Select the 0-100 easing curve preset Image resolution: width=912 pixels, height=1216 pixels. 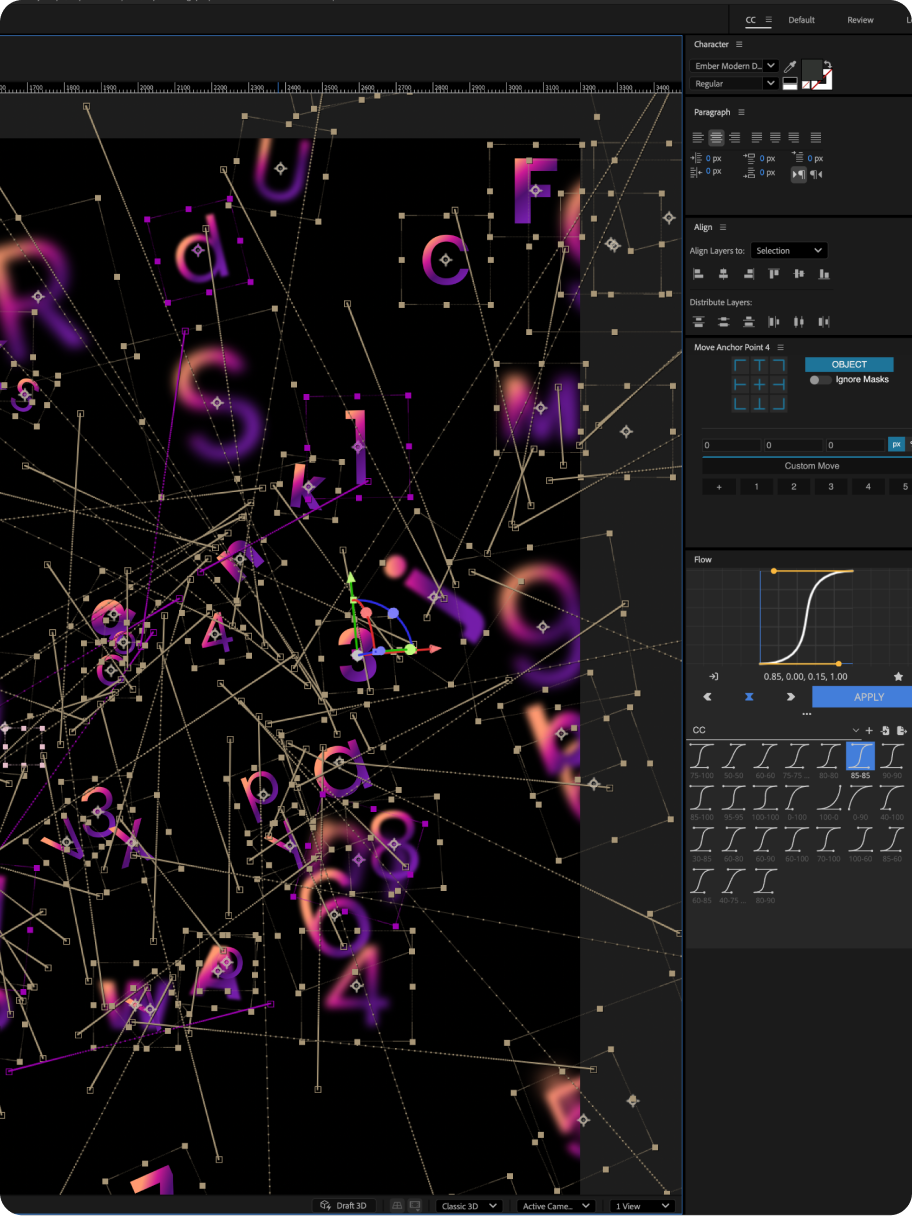pos(797,803)
